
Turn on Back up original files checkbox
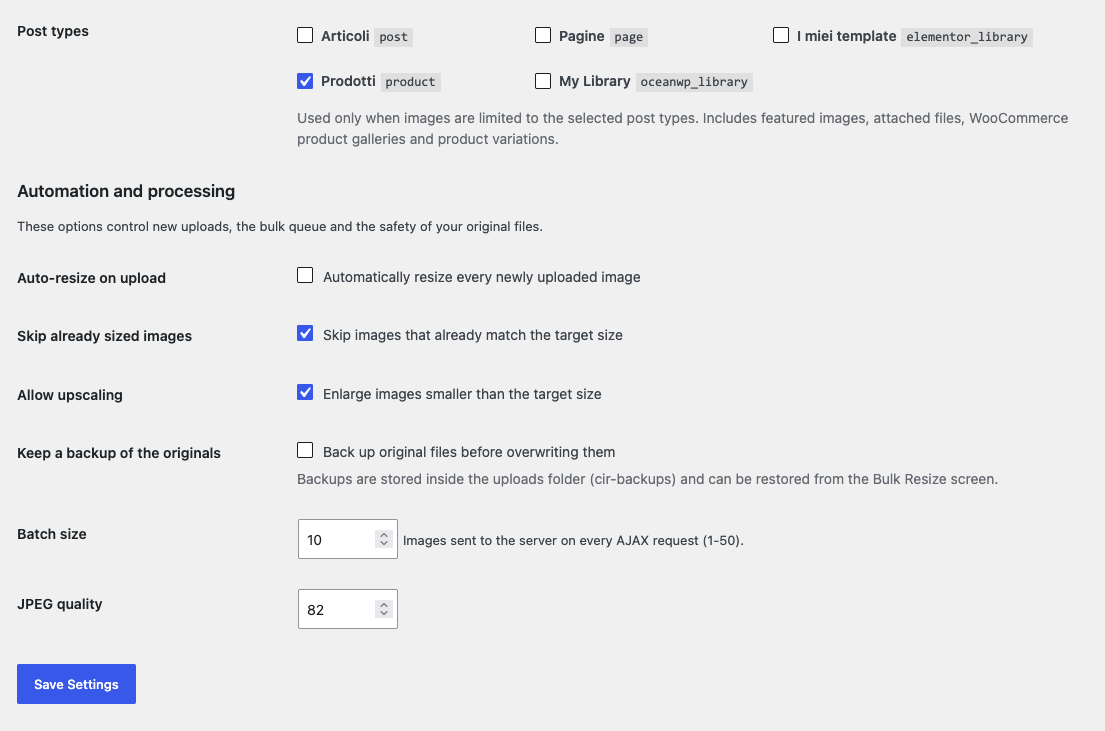coord(304,450)
